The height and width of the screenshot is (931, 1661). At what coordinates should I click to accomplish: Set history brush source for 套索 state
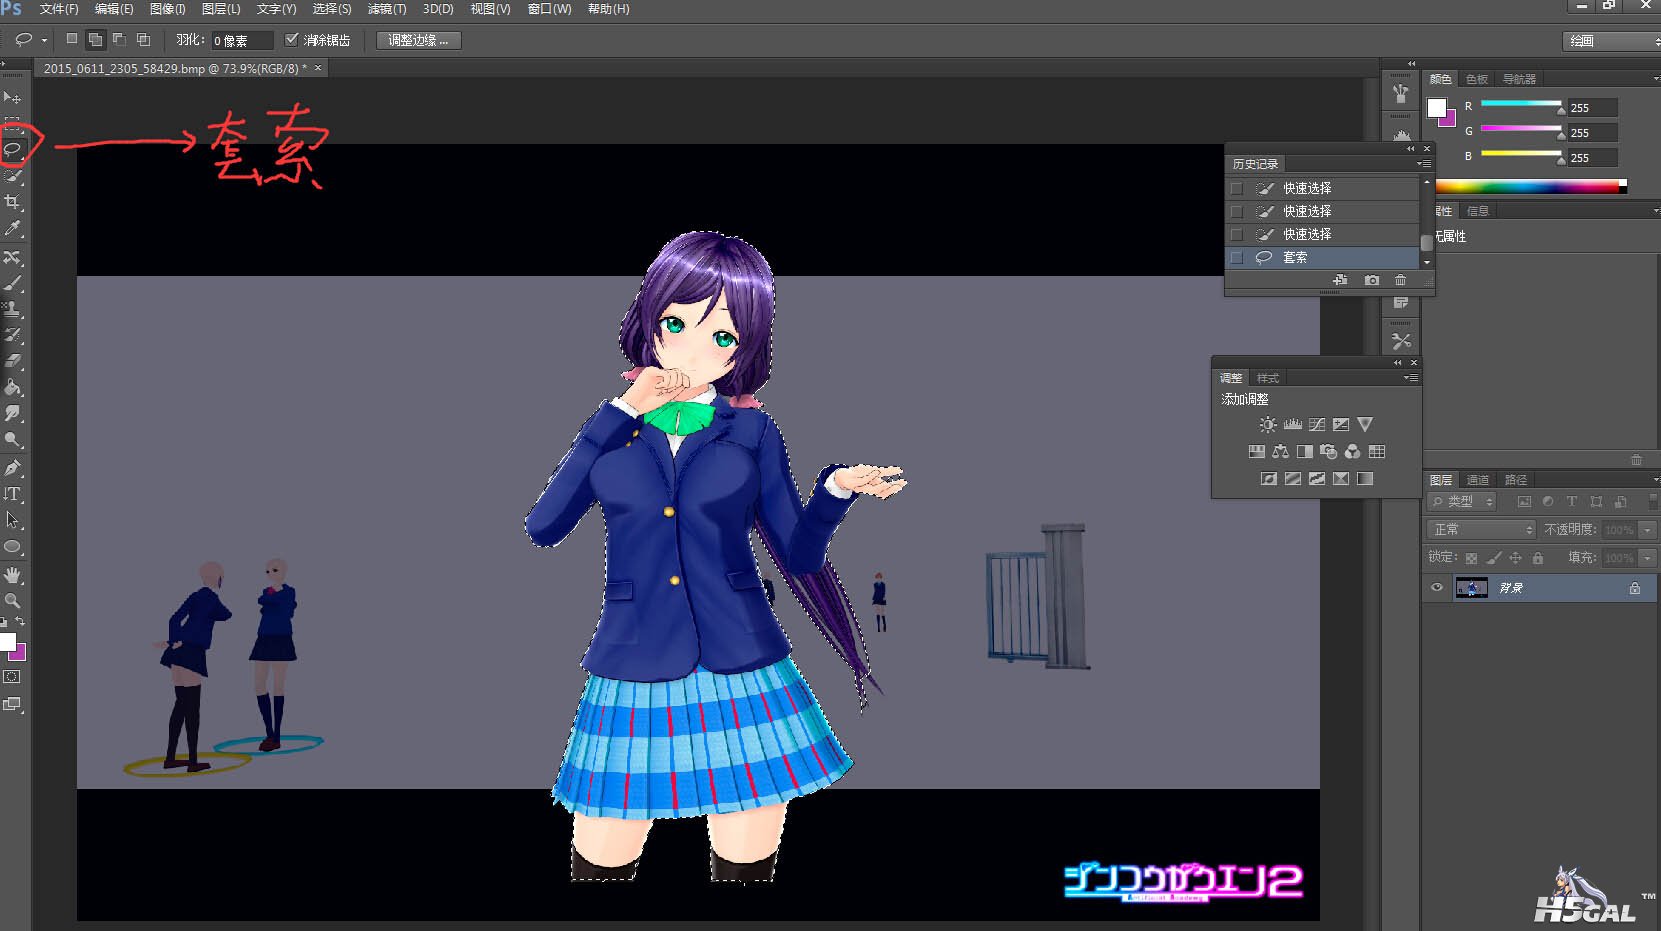(x=1237, y=258)
